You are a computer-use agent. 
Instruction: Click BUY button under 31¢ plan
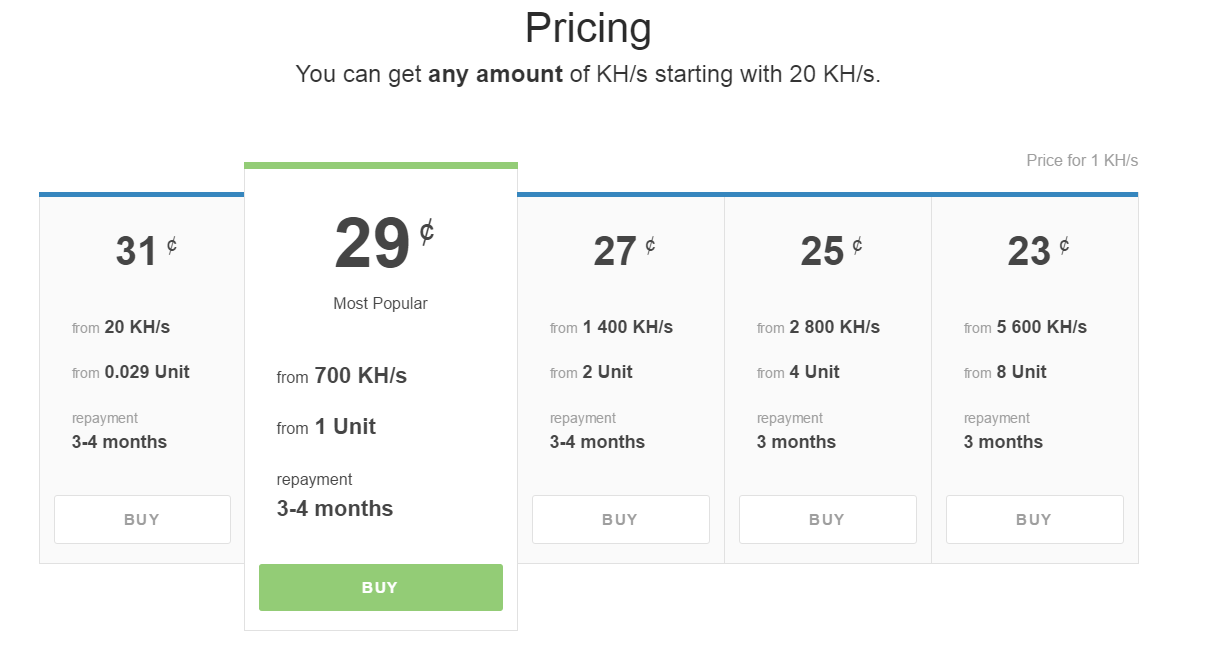click(142, 519)
